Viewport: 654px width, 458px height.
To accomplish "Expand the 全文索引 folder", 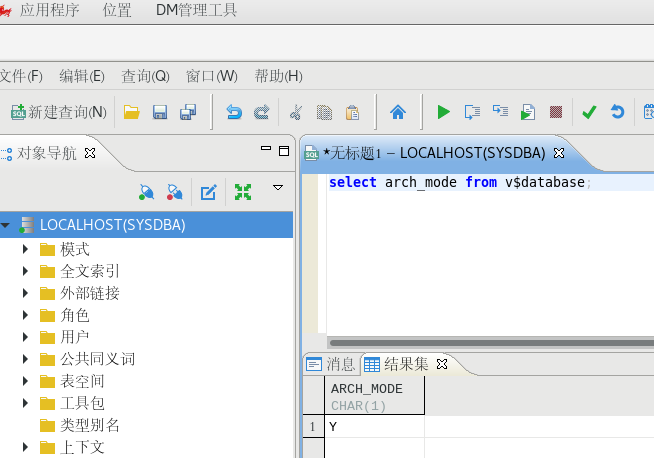I will click(x=25, y=271).
